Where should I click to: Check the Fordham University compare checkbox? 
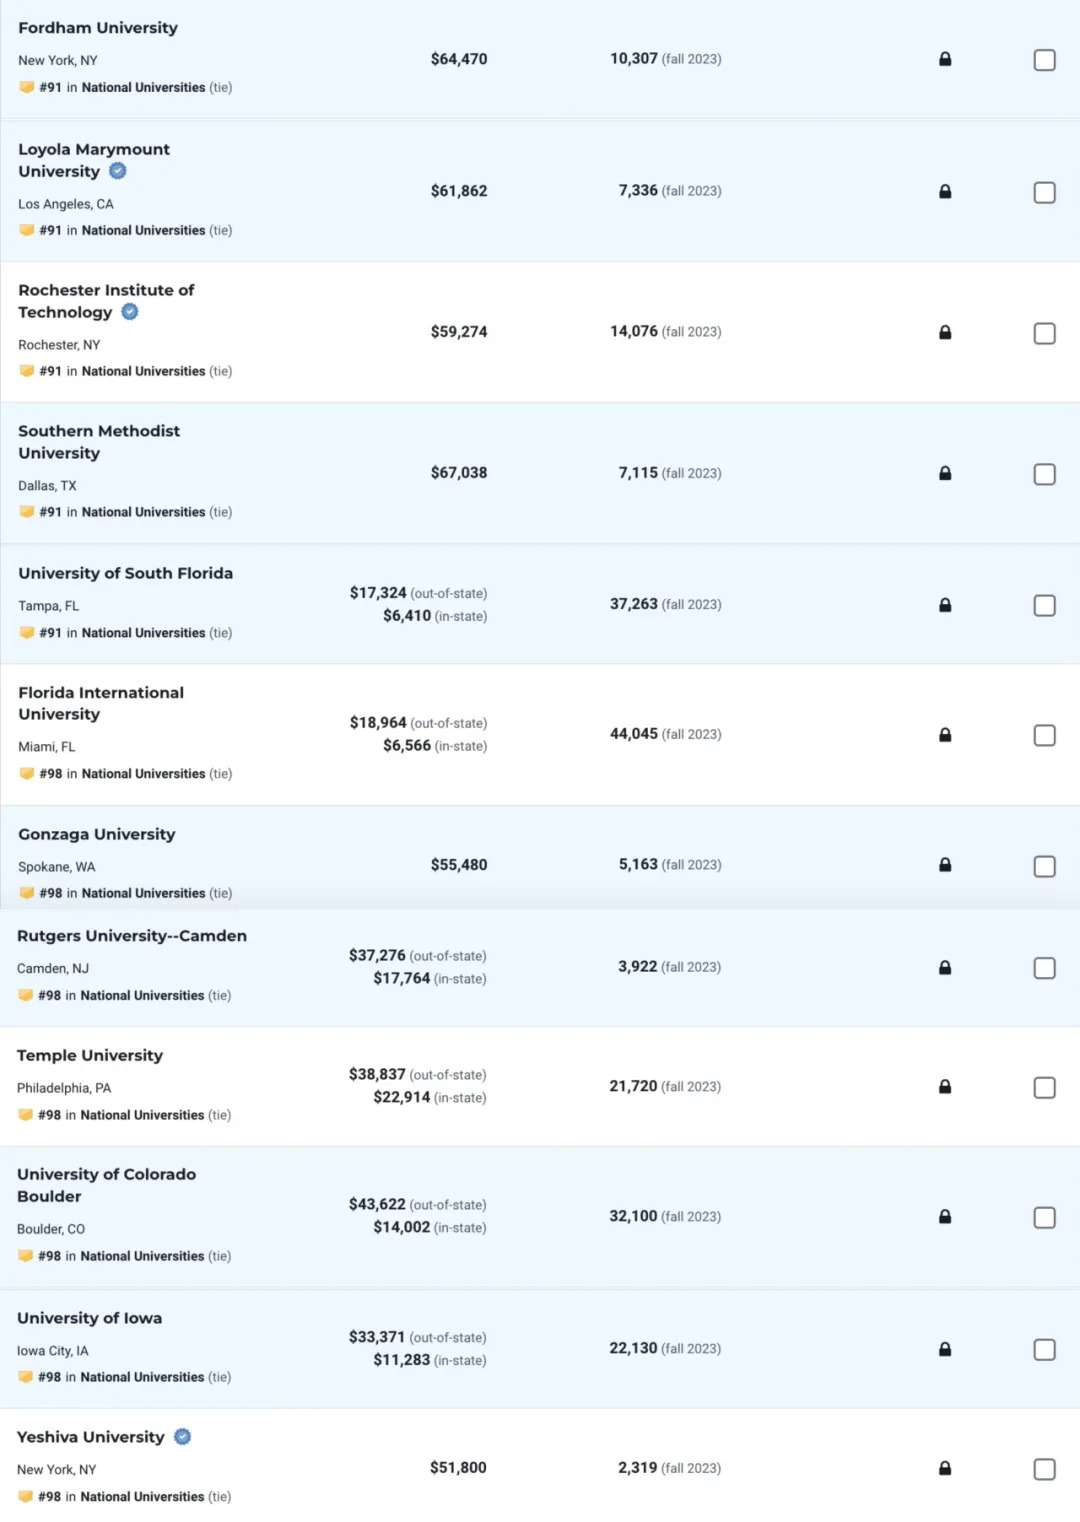click(x=1044, y=60)
